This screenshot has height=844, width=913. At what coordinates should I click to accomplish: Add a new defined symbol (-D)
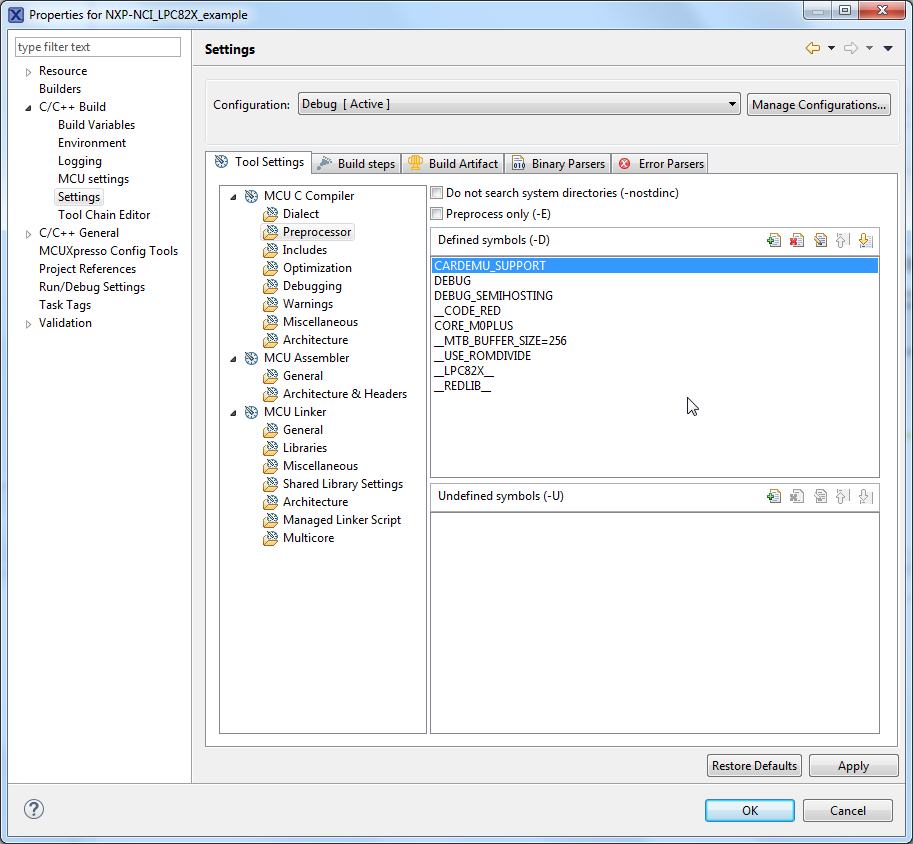[x=774, y=240]
